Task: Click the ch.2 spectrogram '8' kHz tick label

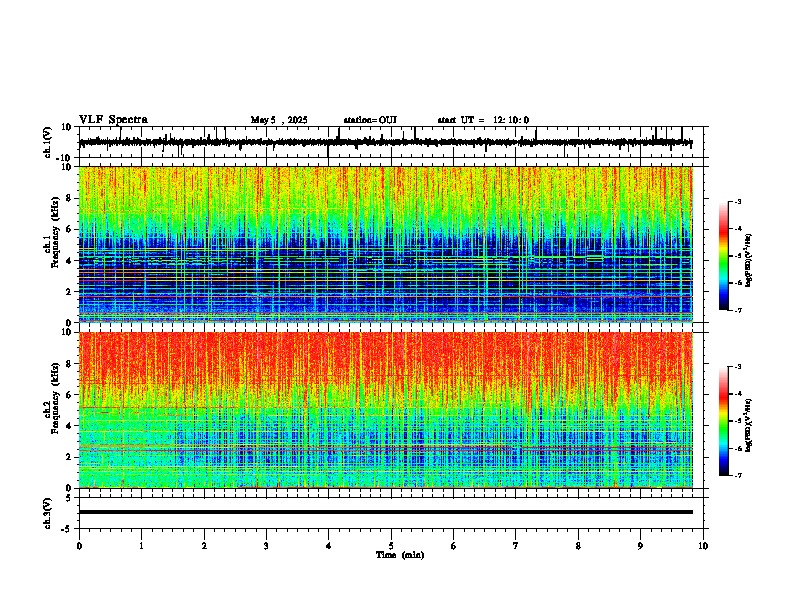Action: point(69,364)
